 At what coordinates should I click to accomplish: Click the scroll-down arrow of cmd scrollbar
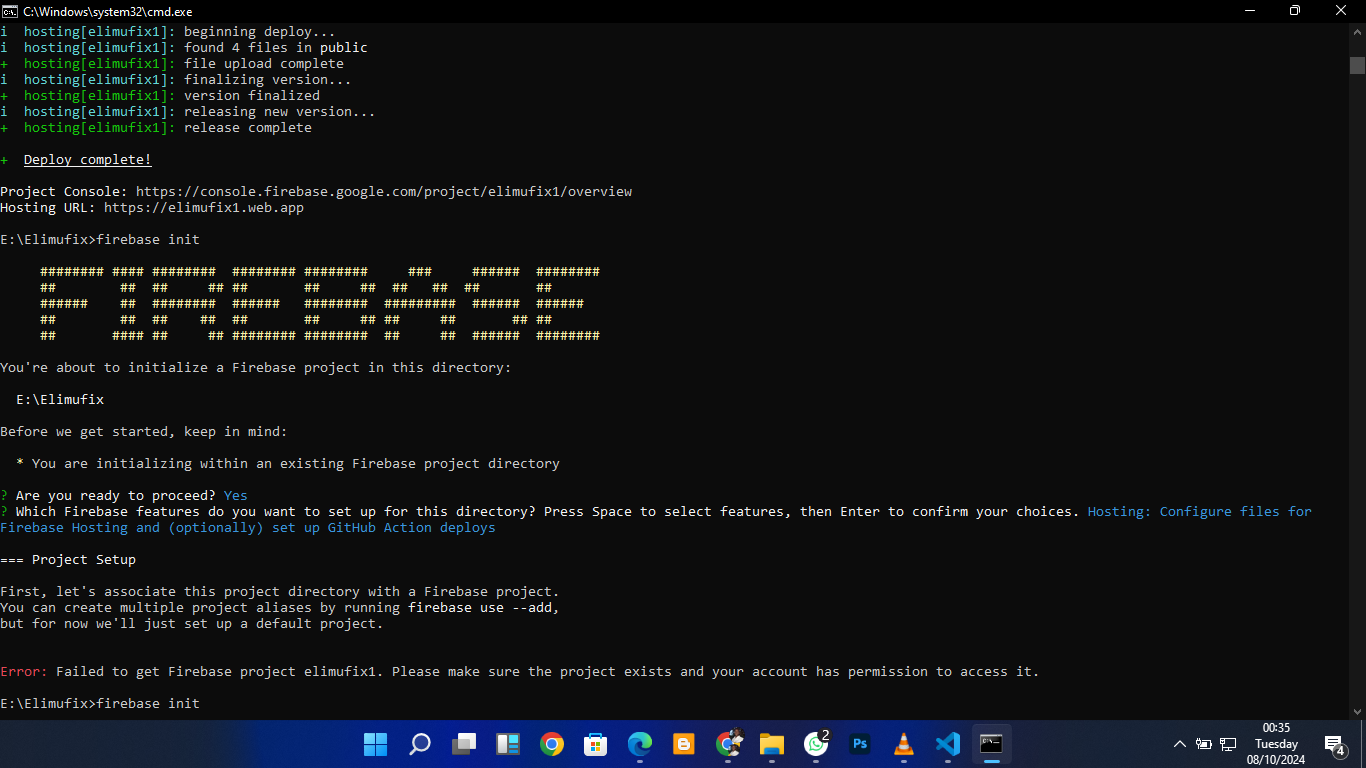point(1357,710)
